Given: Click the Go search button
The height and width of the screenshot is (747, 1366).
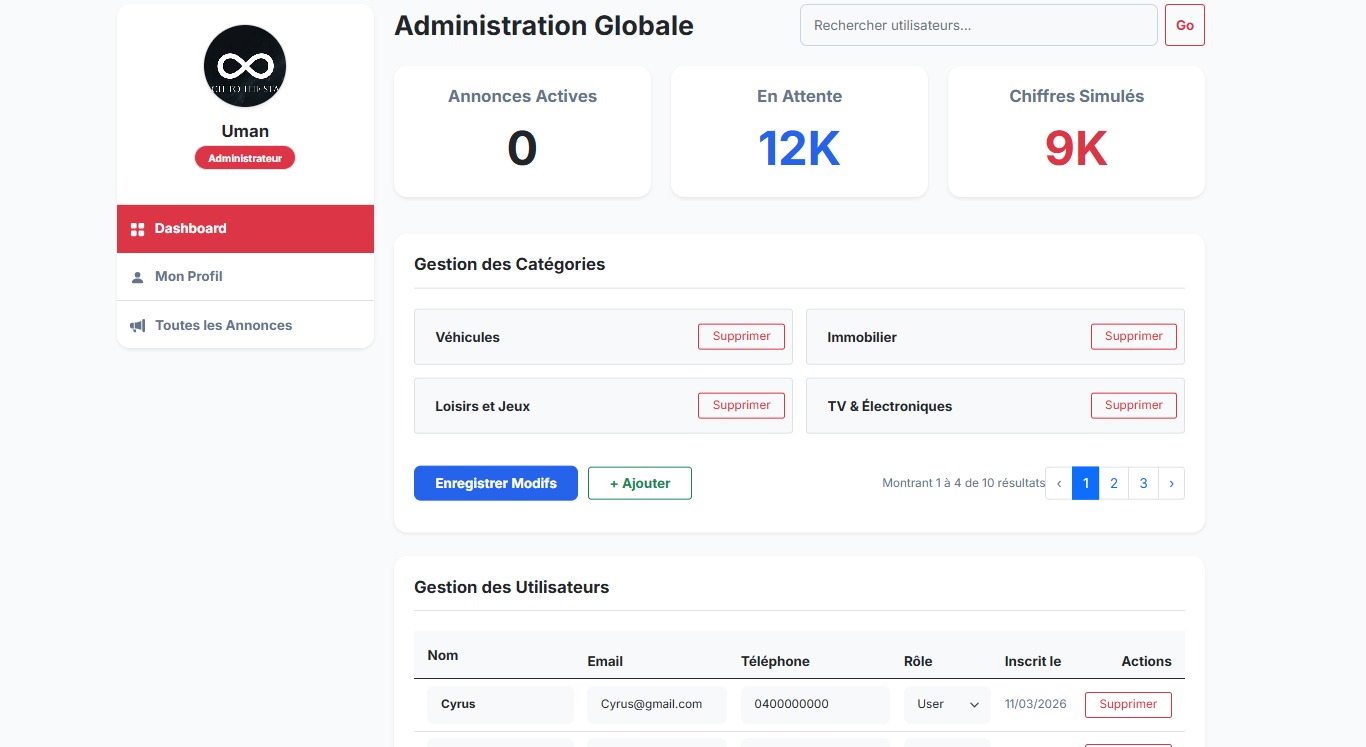Looking at the screenshot, I should 1185,25.
